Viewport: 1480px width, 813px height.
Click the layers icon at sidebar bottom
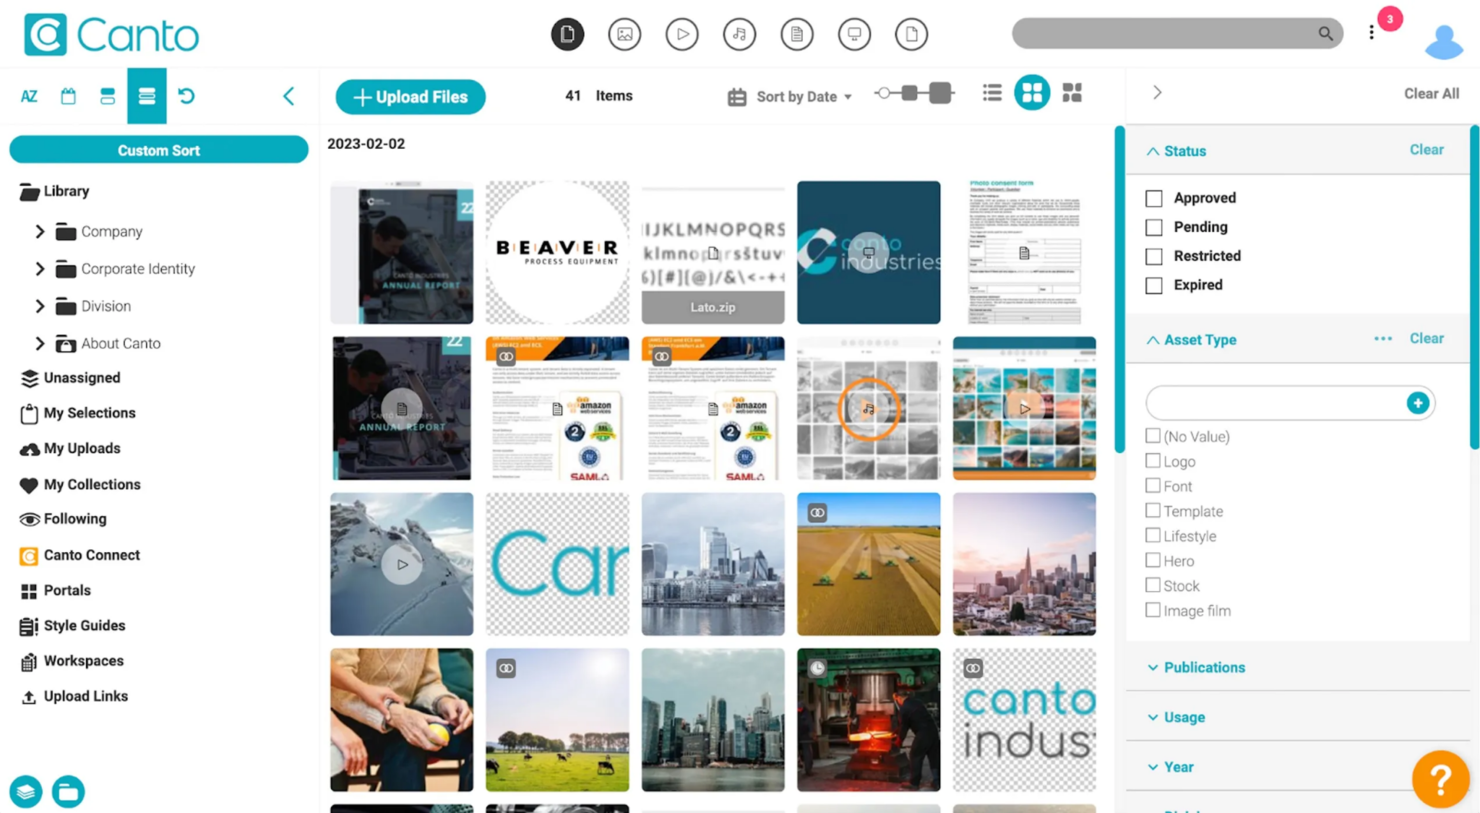coord(26,791)
